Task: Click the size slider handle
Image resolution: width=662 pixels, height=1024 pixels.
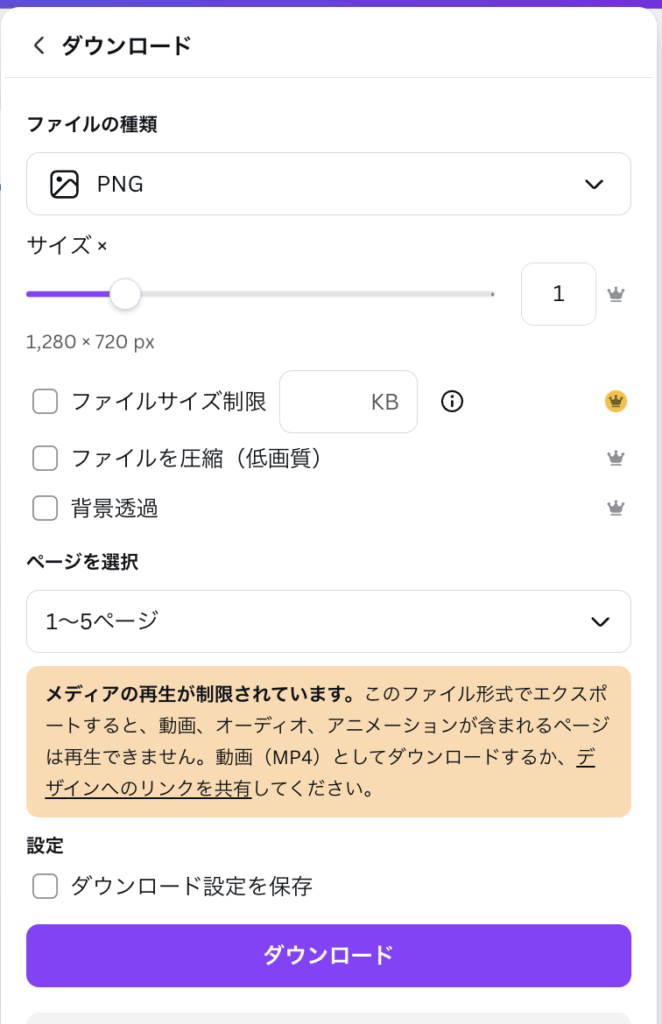Action: [x=125, y=294]
